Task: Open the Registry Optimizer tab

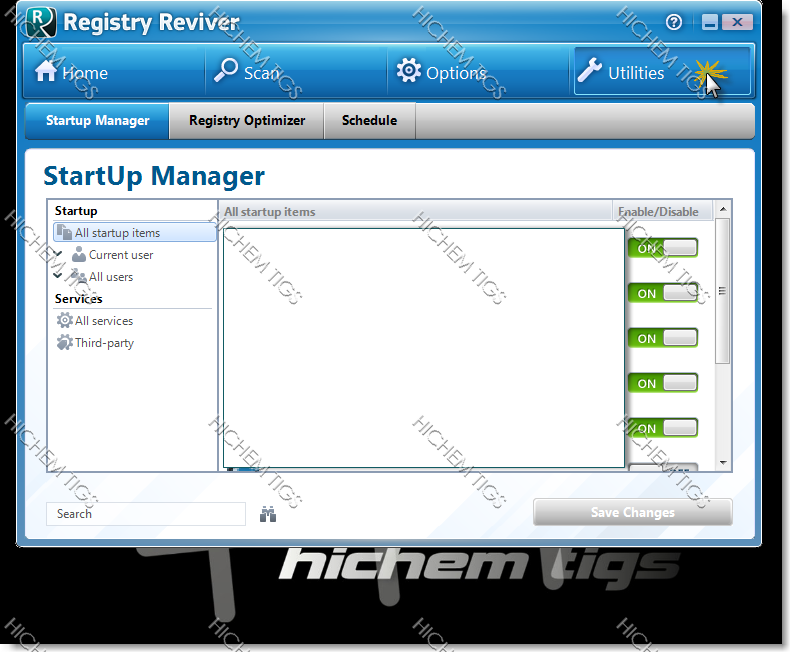Action: (247, 121)
